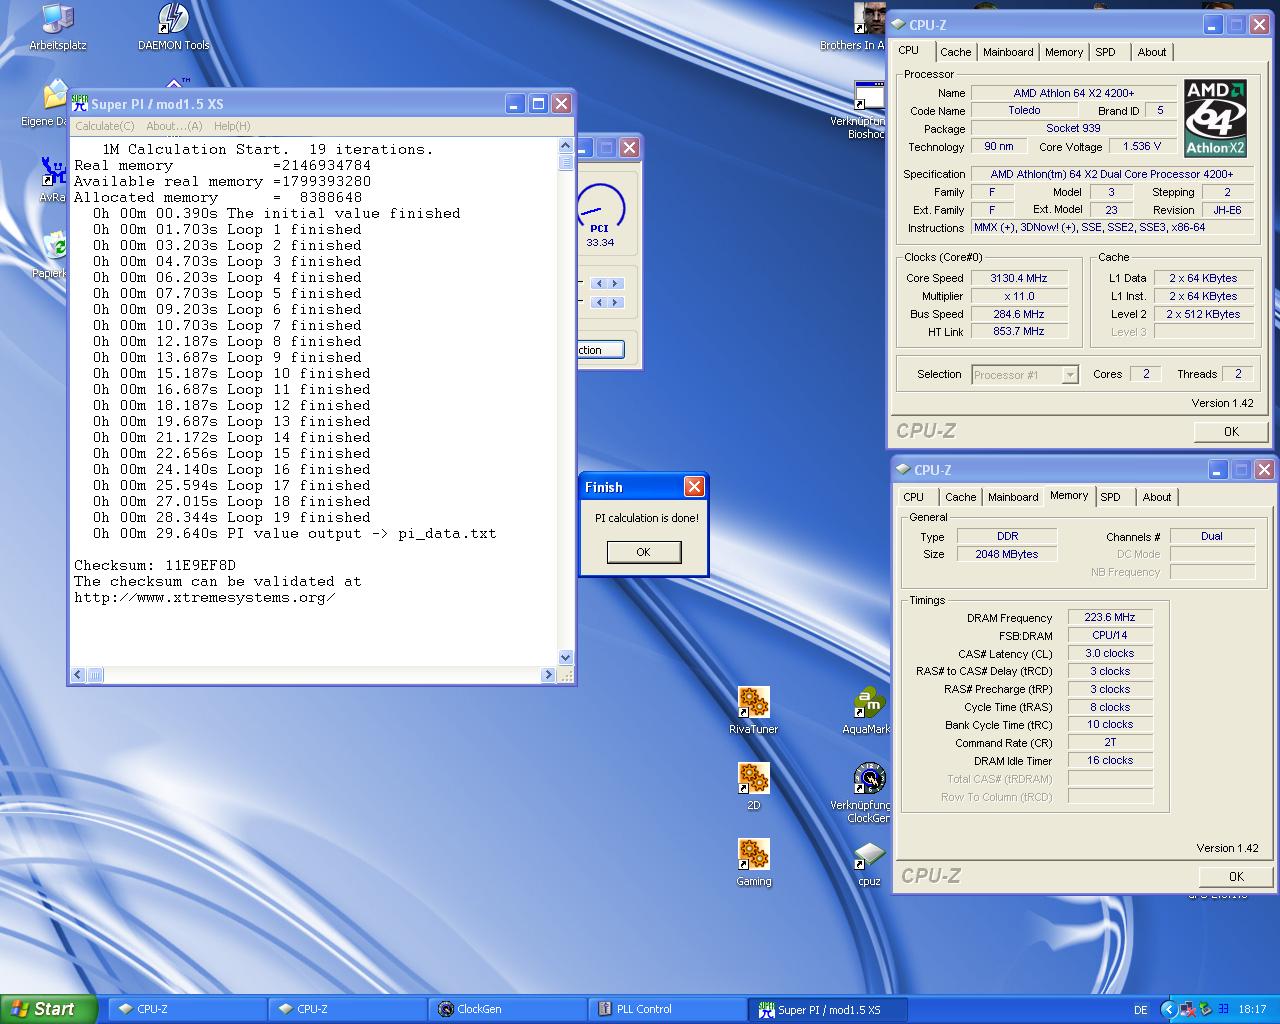Viewport: 1280px width, 1024px height.
Task: Open the 2D RivaTuner profile shortcut
Action: click(753, 787)
